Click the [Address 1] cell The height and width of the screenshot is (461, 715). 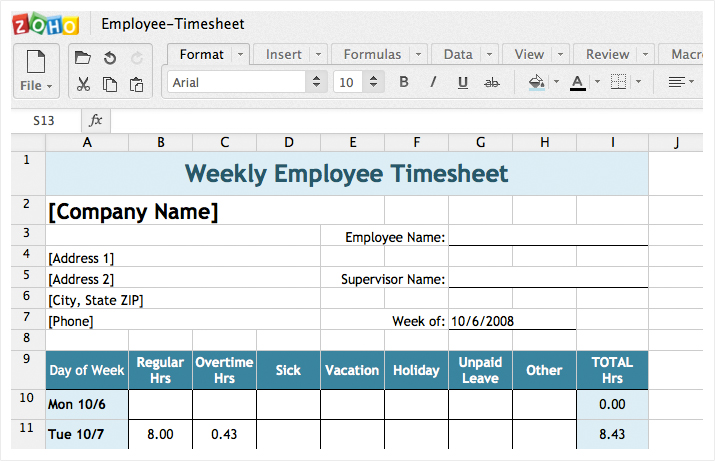tap(183, 258)
